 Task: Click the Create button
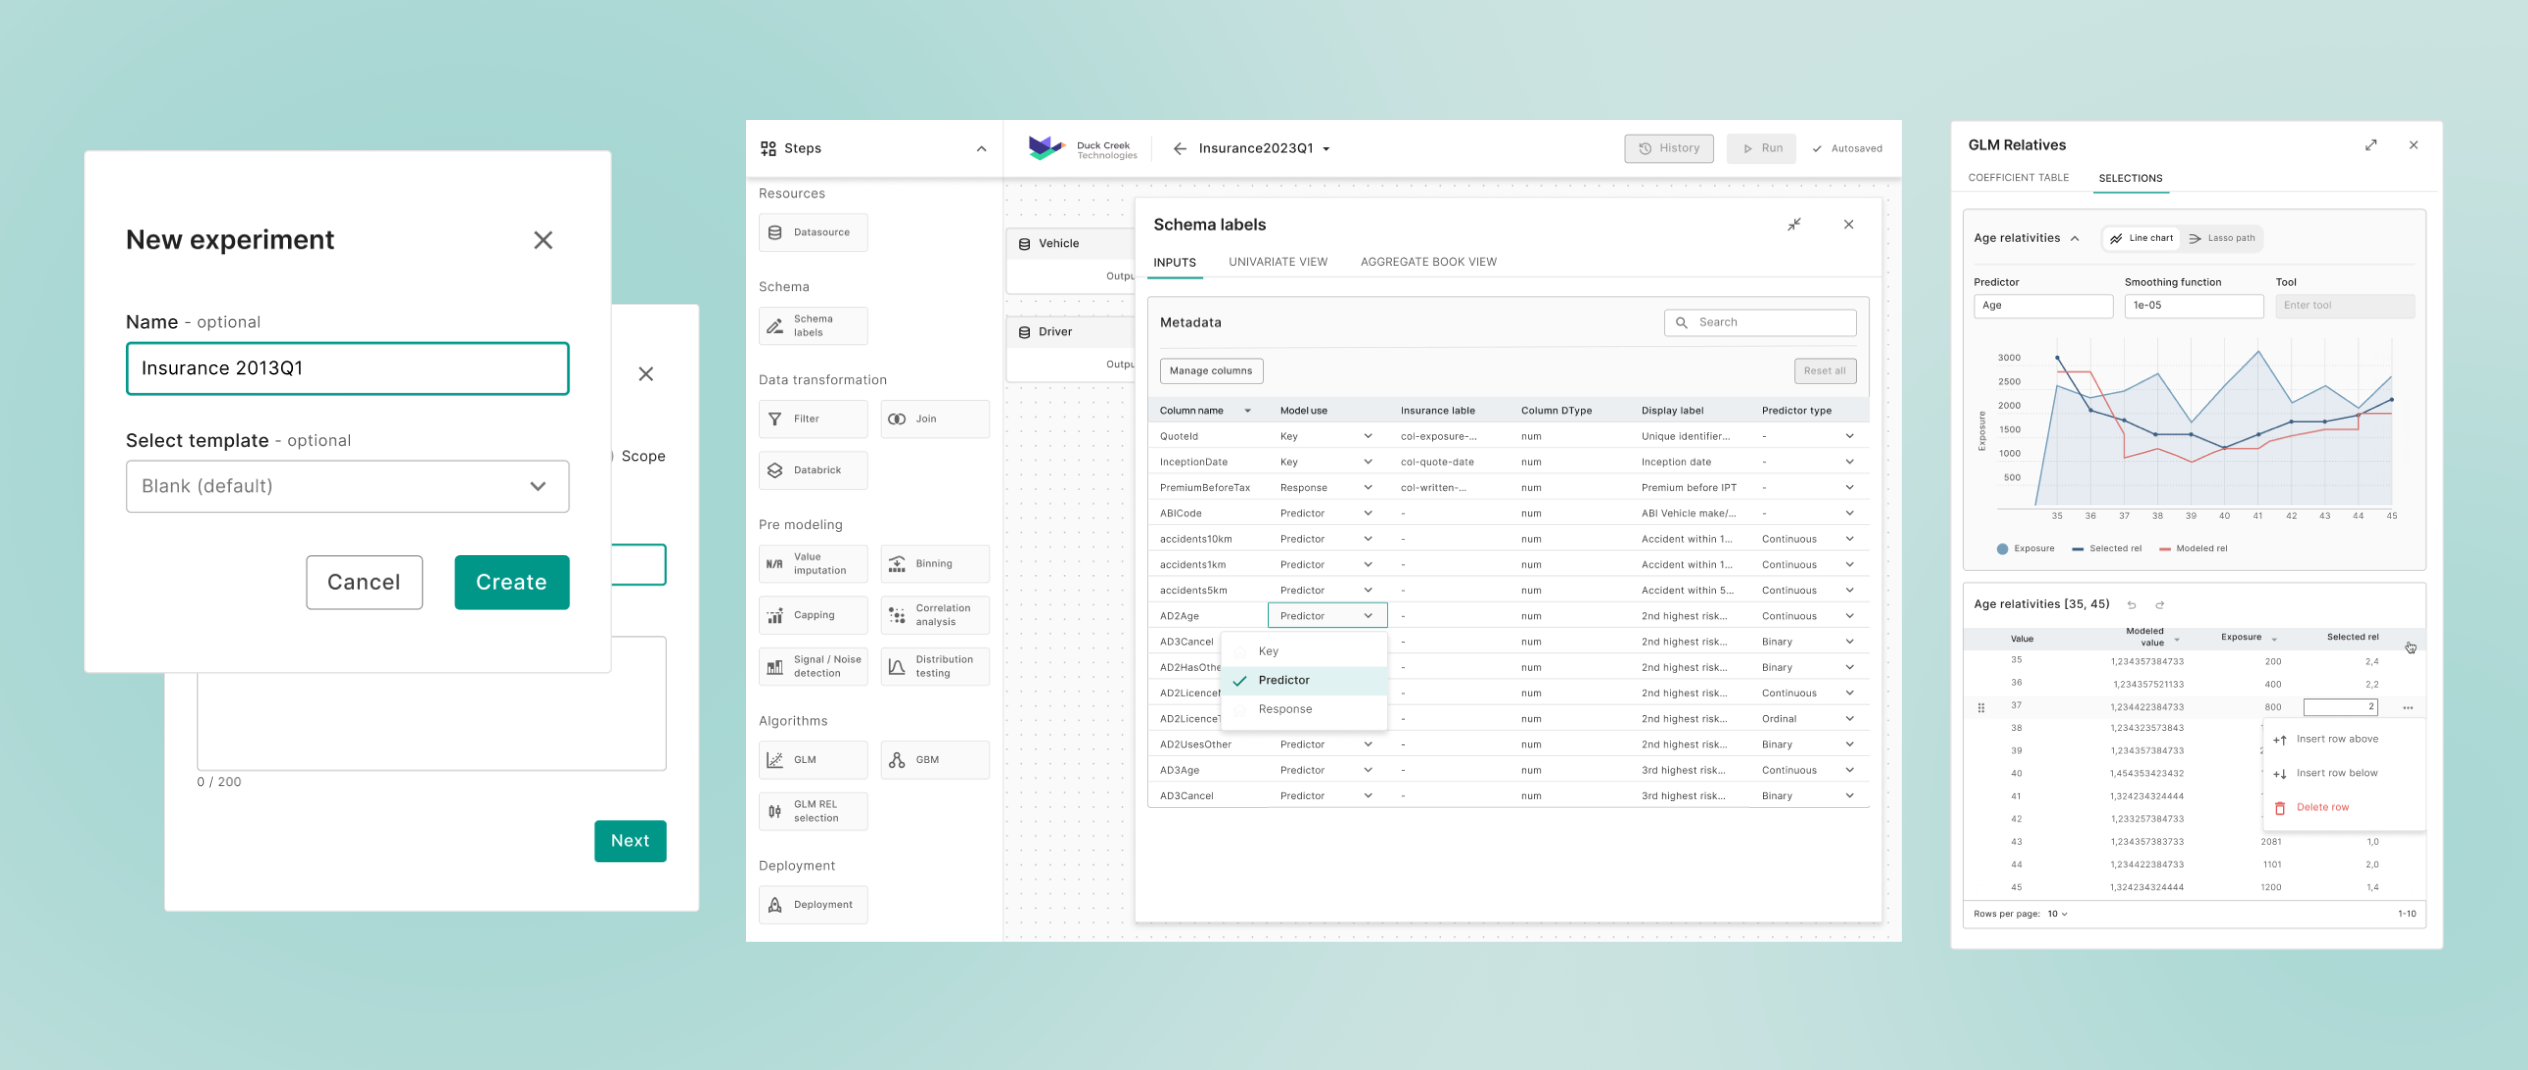pyautogui.click(x=512, y=582)
